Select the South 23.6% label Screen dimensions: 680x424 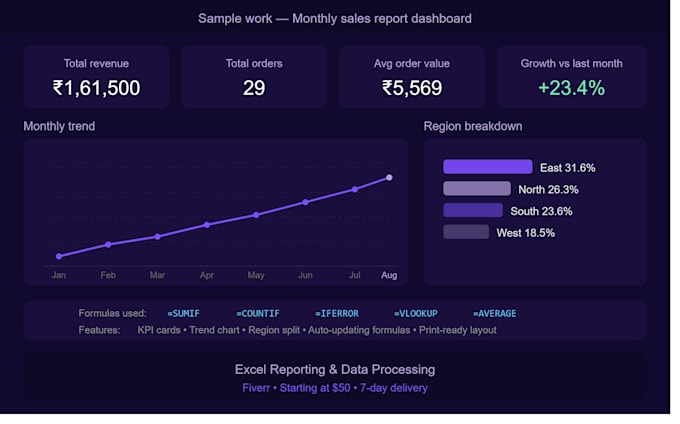(x=542, y=211)
